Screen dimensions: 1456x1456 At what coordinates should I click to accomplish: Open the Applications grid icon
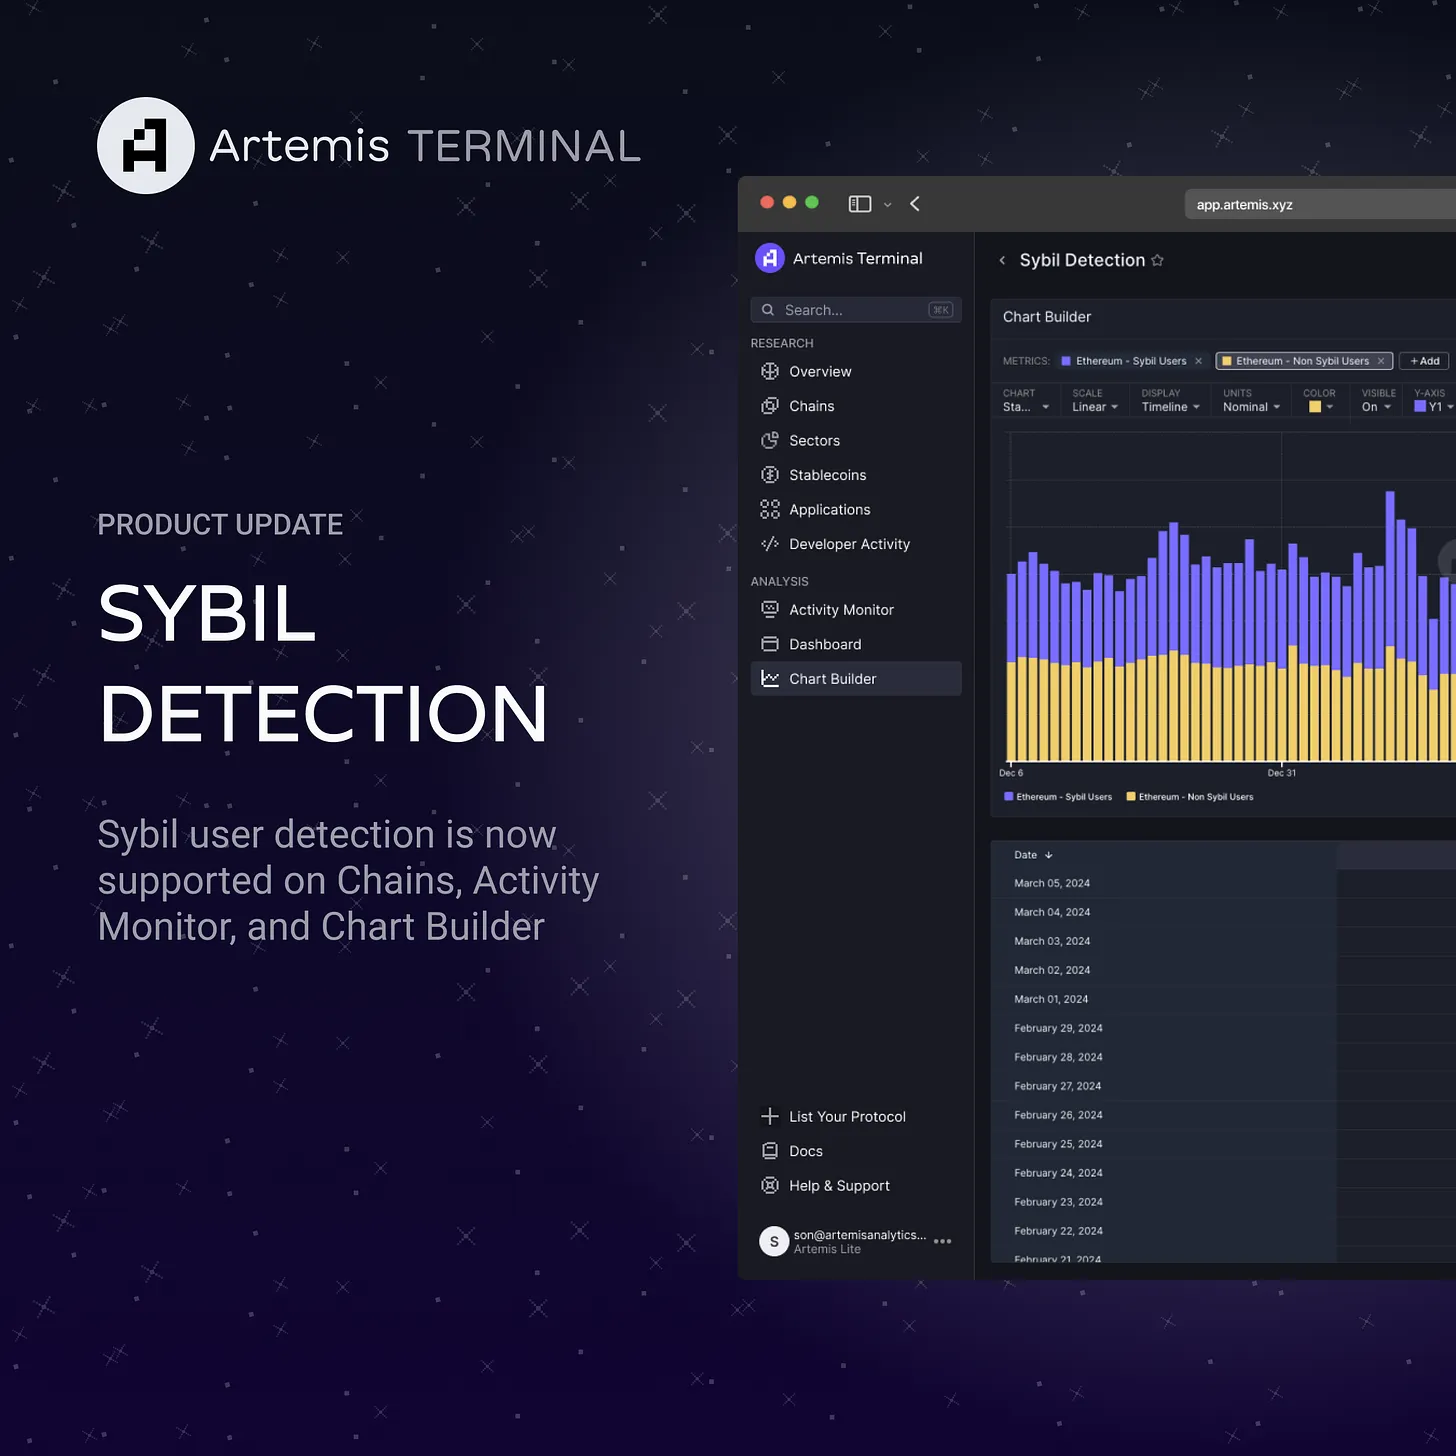[x=770, y=509]
